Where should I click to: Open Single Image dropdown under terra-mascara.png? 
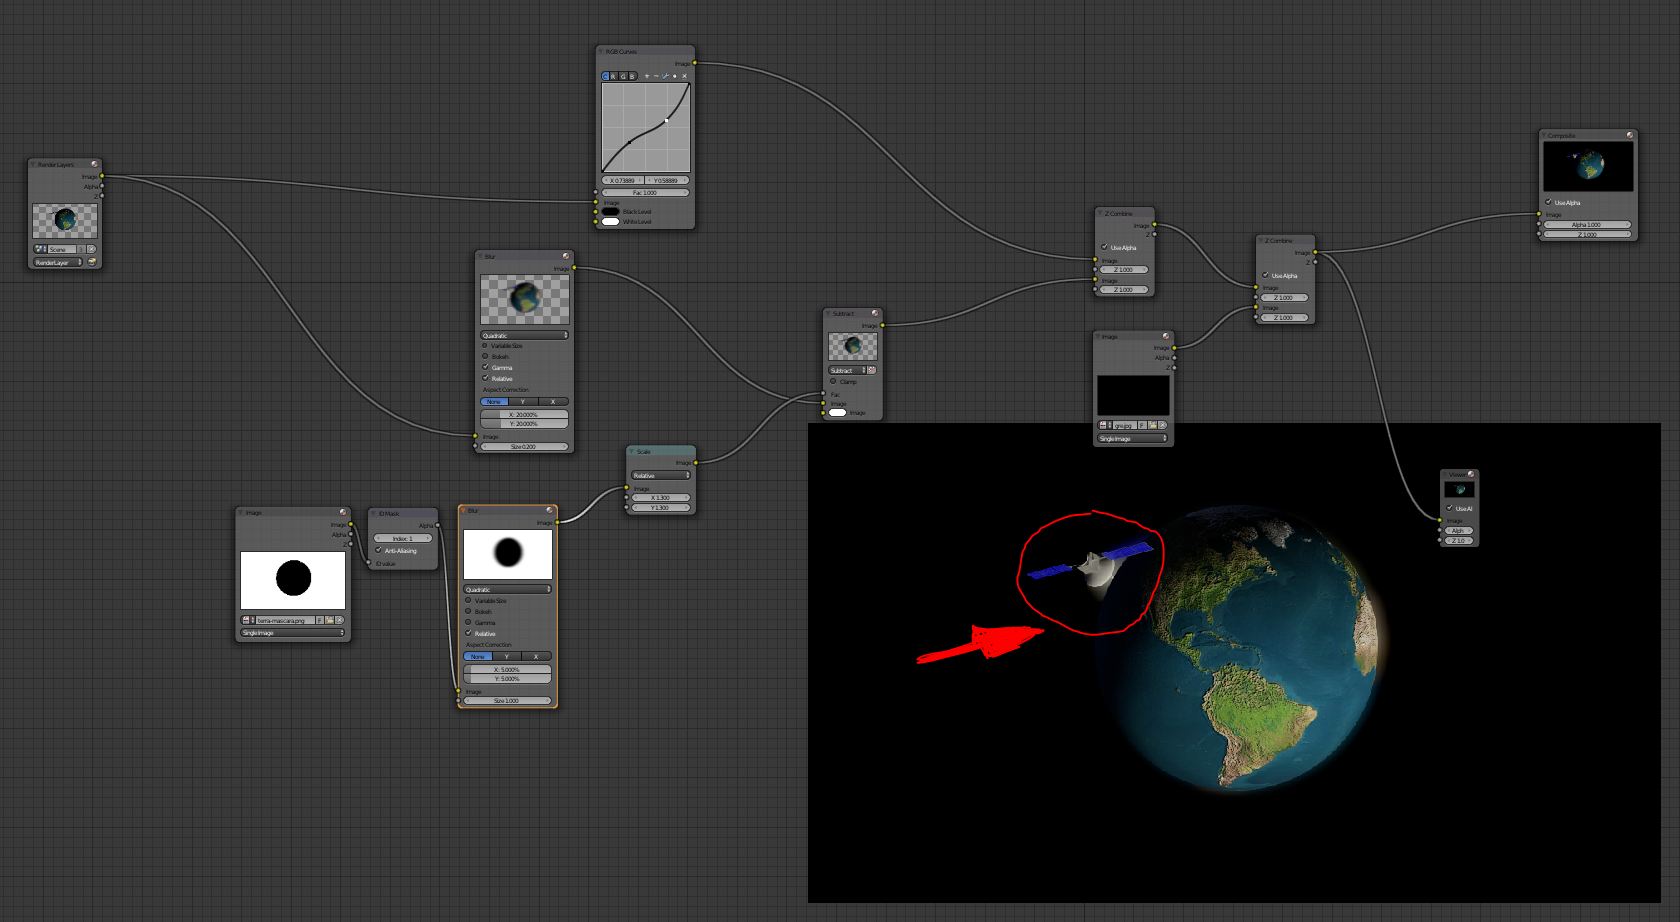292,632
